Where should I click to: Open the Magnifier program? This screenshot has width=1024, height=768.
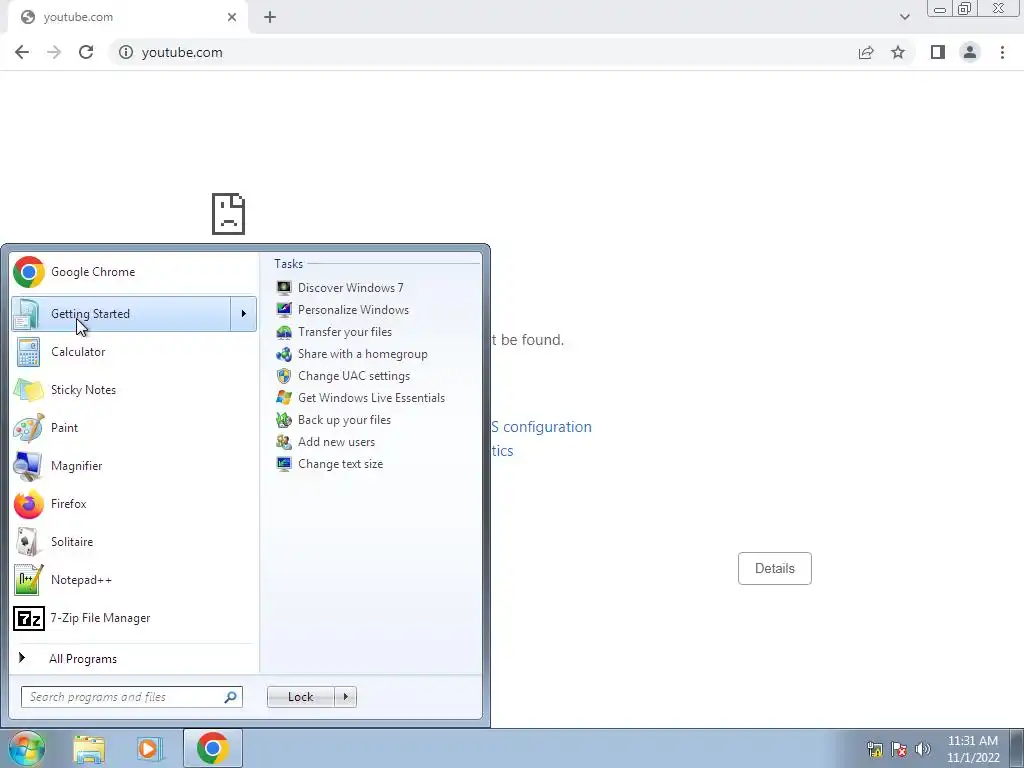(x=134, y=466)
